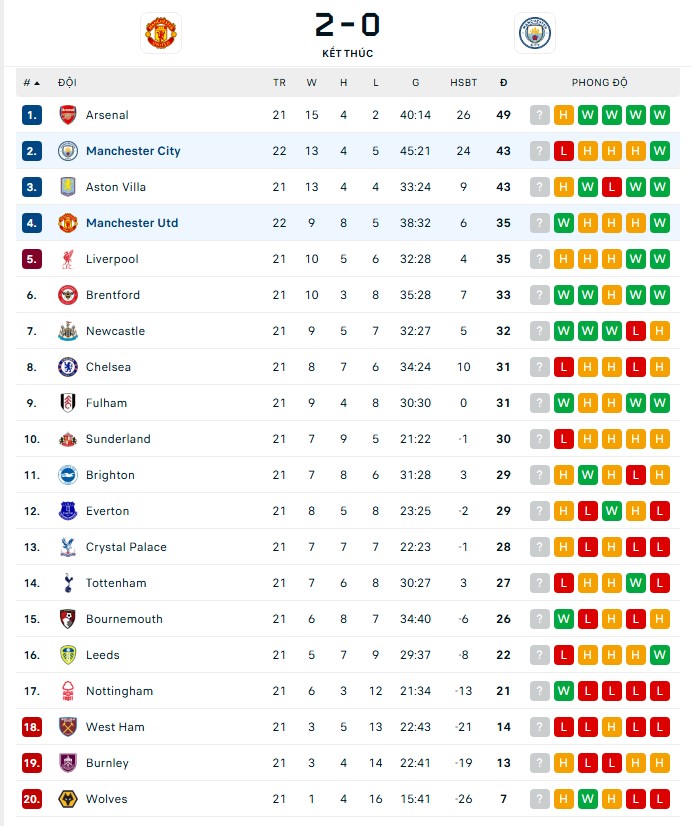Click Arsenal's gray question mark form badge

pos(540,115)
